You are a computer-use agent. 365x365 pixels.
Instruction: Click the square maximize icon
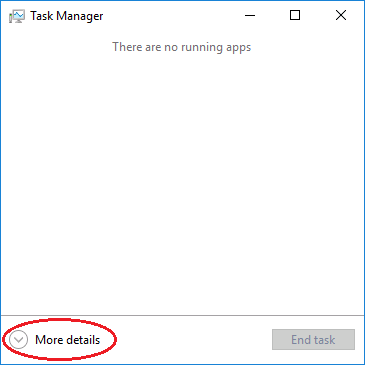point(295,15)
